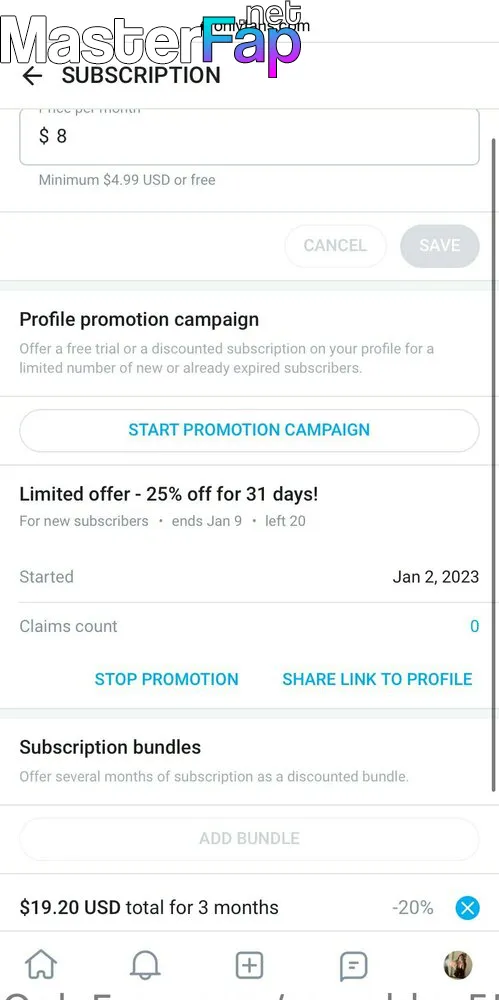Share link to profile
This screenshot has width=499, height=1000.
point(377,679)
